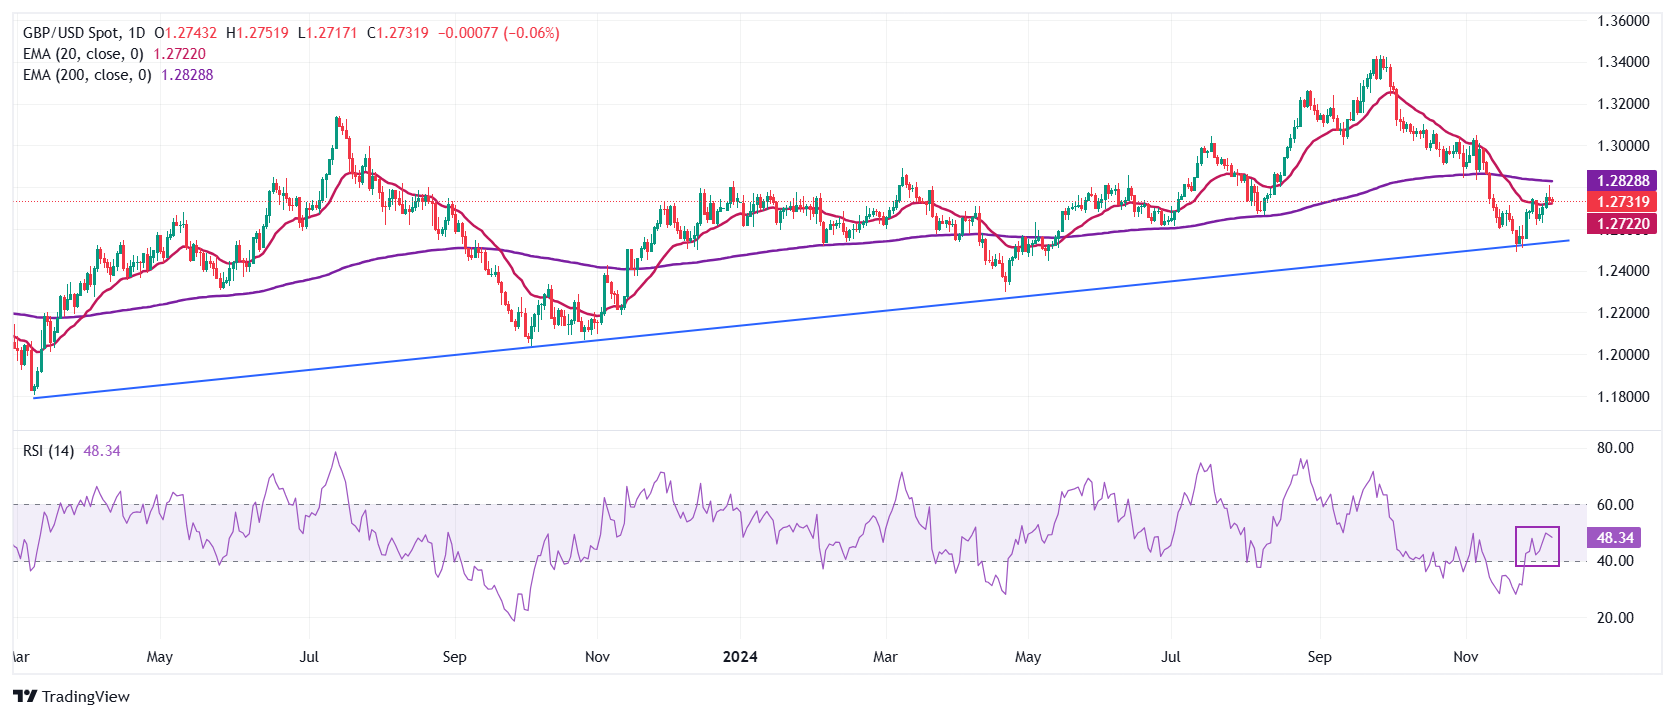Click the purple 1.28288 price axis tag

click(1622, 181)
